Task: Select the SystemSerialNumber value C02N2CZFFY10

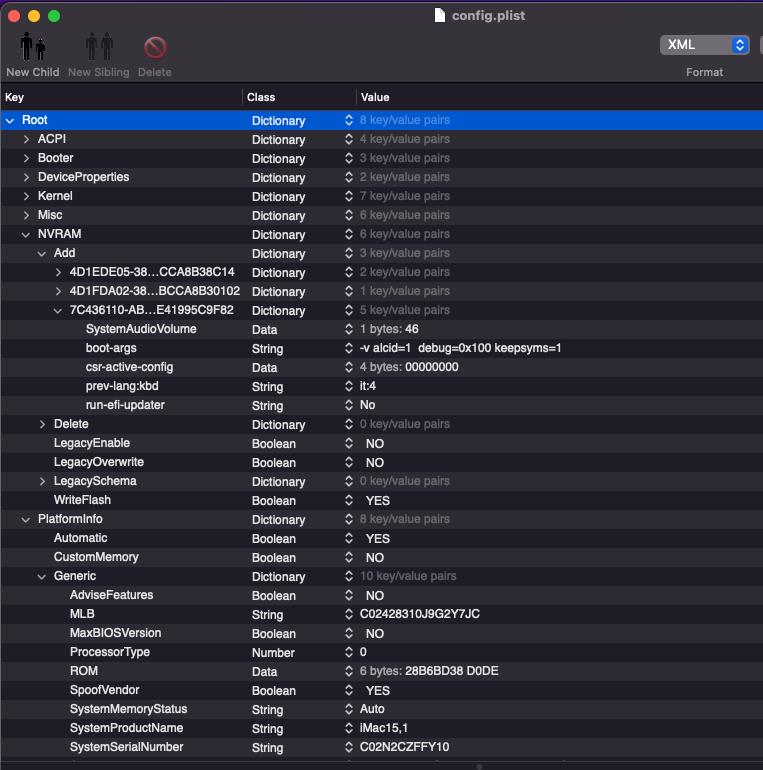Action: [404, 747]
